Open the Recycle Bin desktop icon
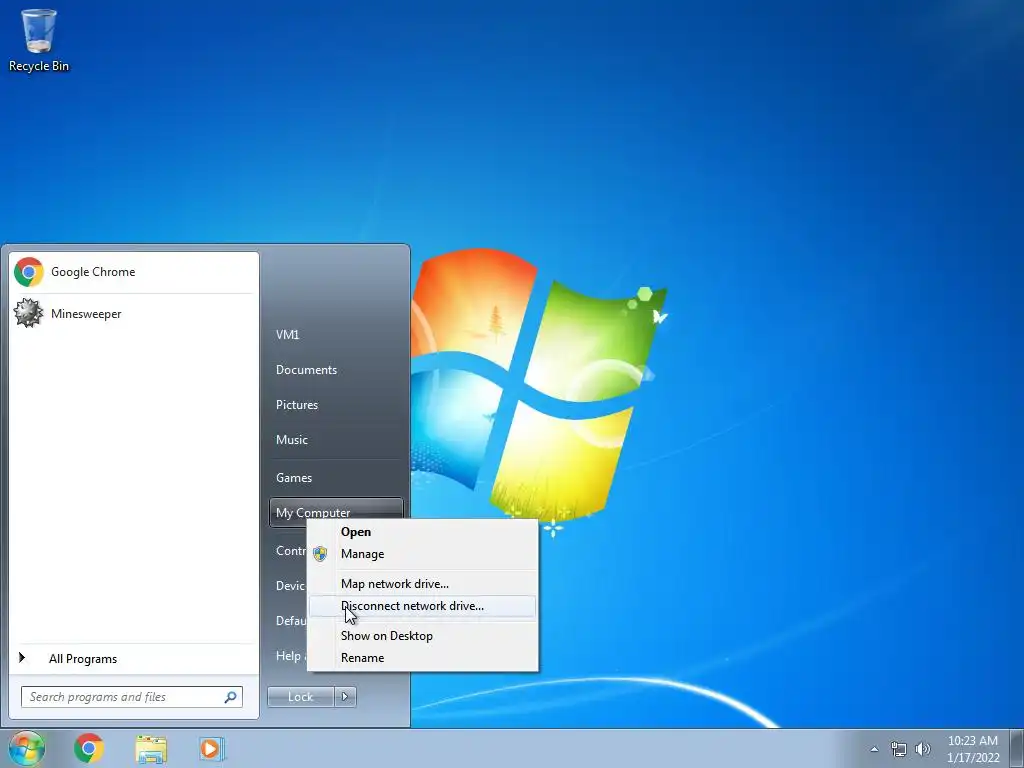This screenshot has width=1024, height=768. pyautogui.click(x=39, y=39)
